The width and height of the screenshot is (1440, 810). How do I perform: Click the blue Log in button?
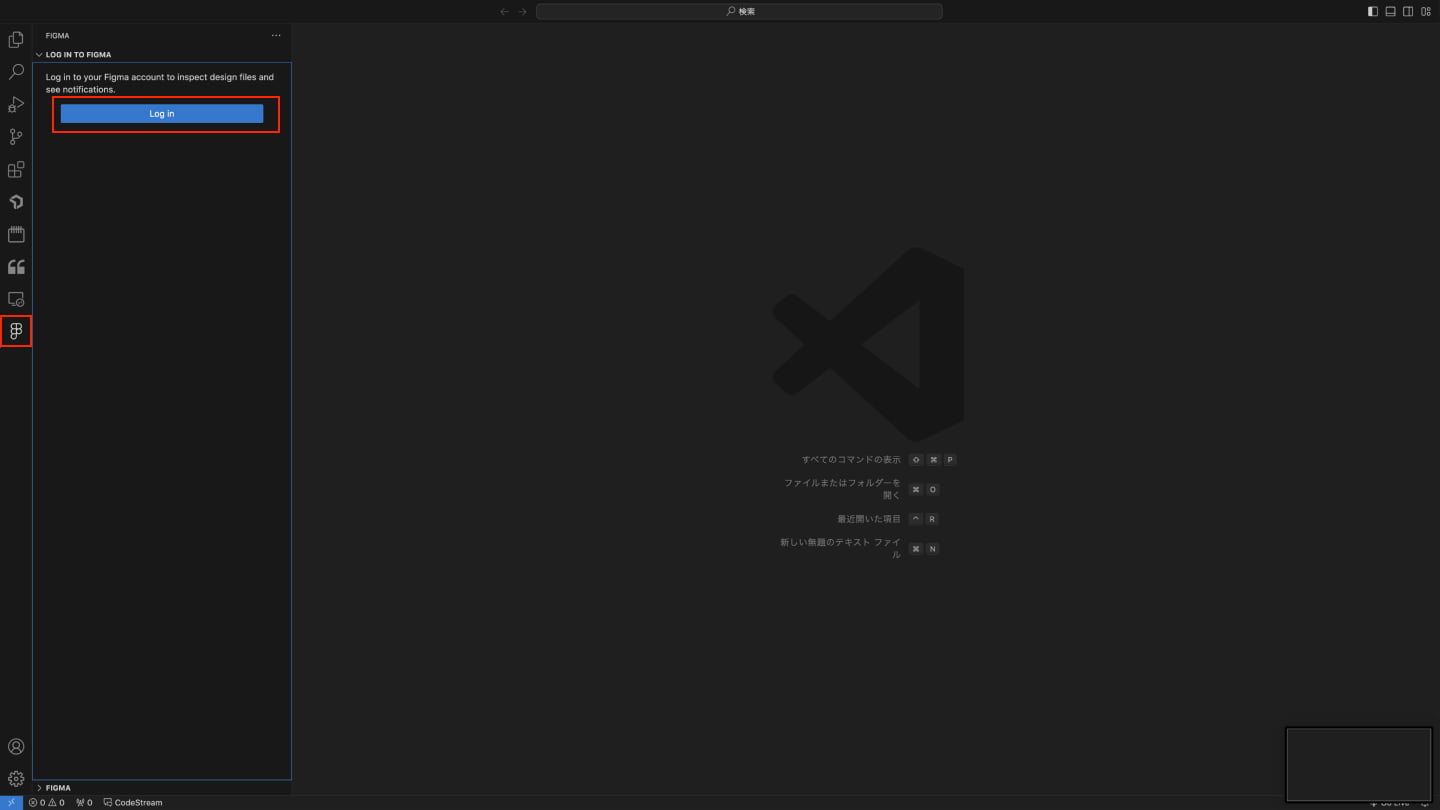(162, 114)
